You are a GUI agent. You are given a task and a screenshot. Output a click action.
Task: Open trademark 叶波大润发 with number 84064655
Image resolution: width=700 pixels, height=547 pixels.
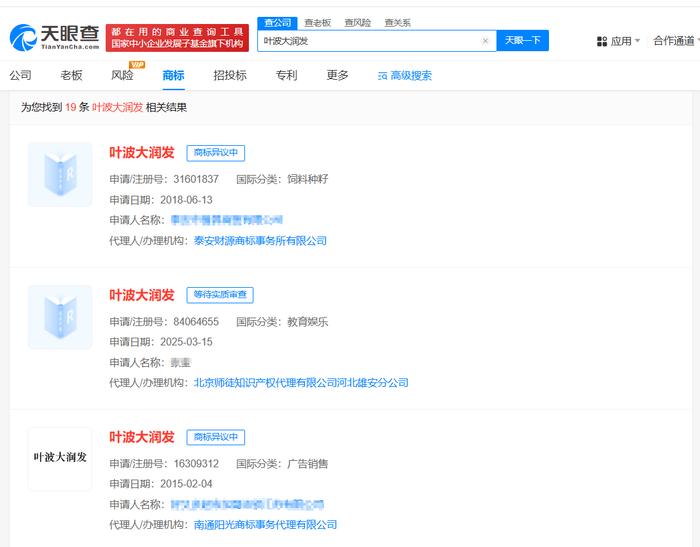pyautogui.click(x=142, y=295)
